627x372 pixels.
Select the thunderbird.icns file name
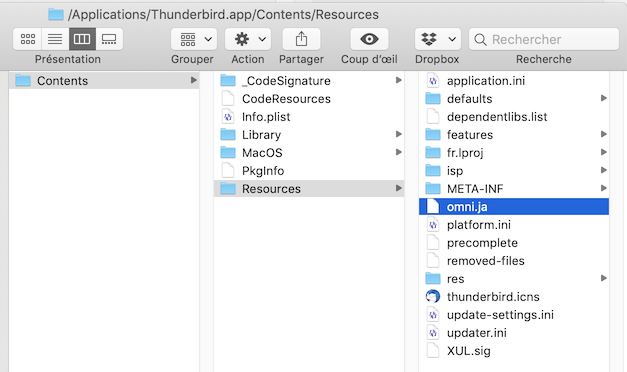[x=493, y=297]
